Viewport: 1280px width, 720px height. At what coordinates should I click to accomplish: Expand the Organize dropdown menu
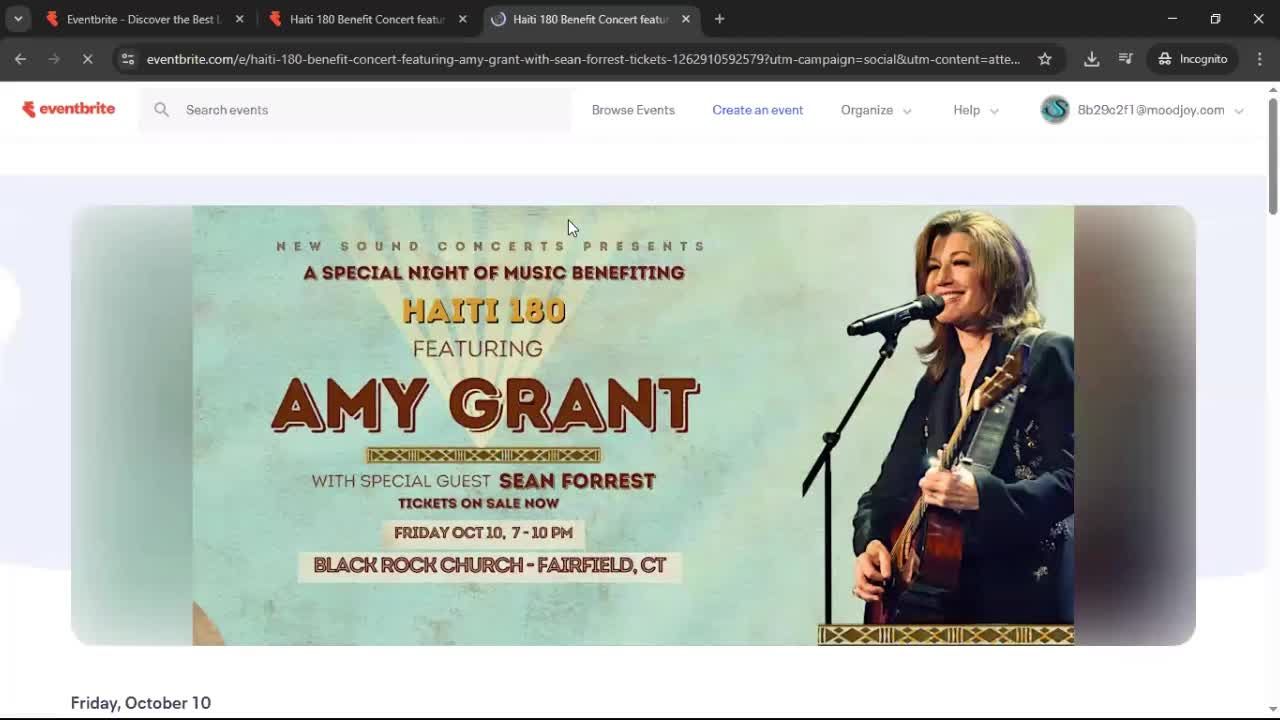(x=877, y=110)
